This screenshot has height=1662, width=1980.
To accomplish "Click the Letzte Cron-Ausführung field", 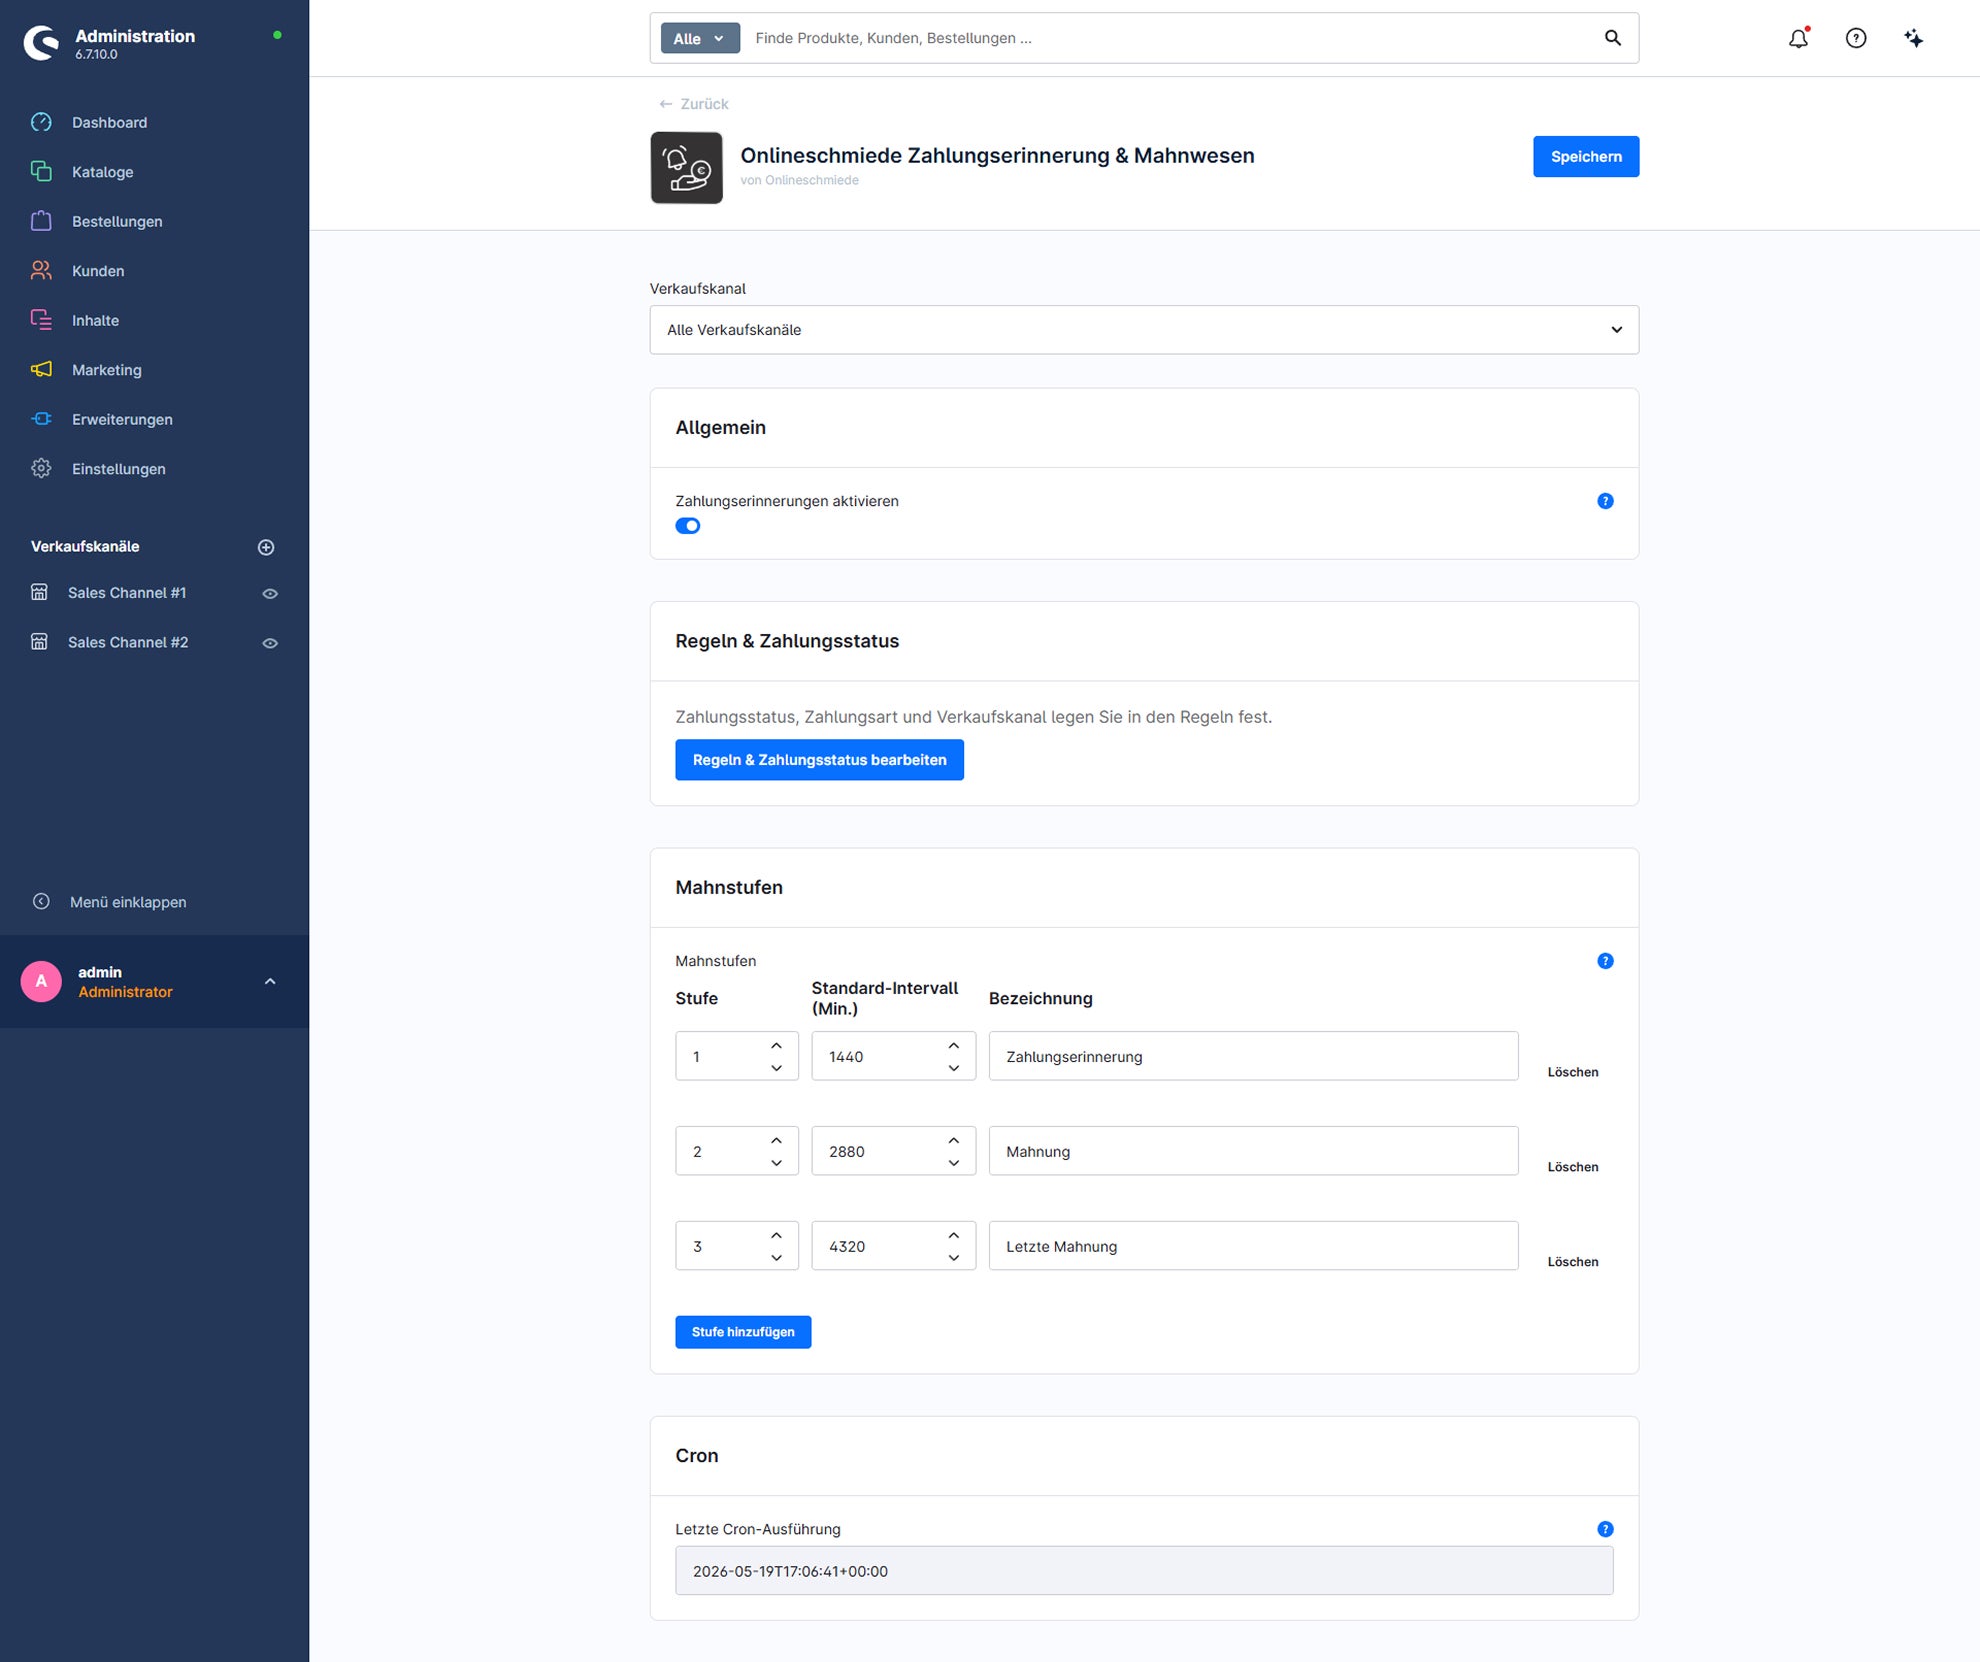I will pos(1144,1571).
